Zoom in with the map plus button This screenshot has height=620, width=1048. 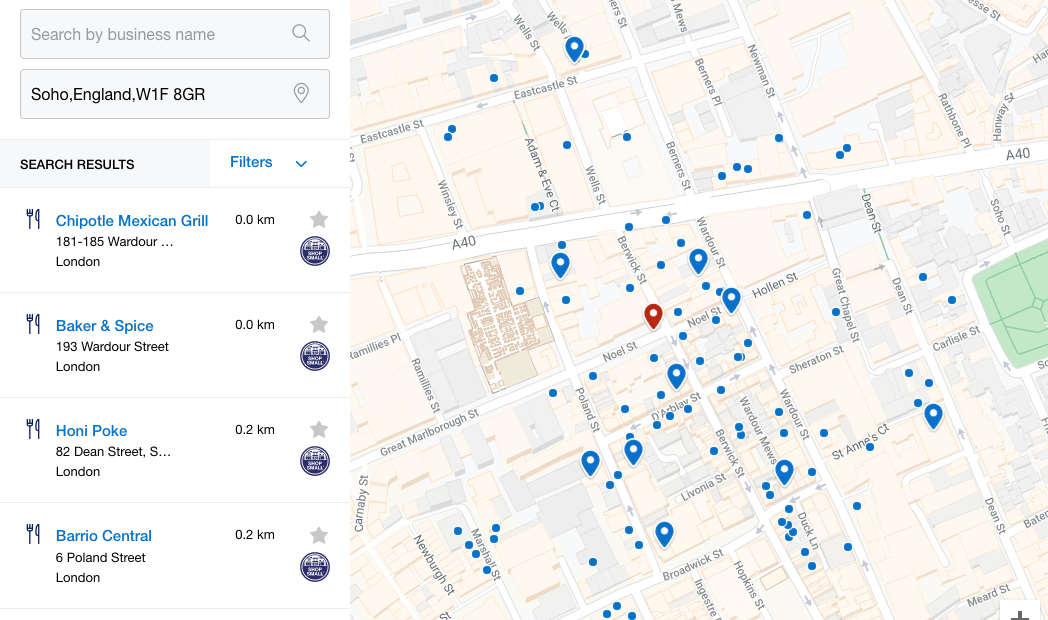point(1020,612)
